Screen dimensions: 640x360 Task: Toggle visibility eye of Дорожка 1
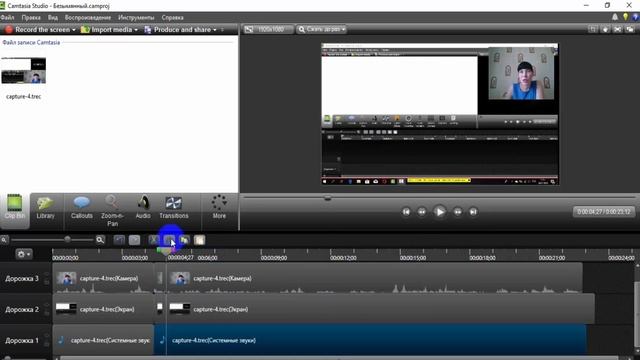[x=47, y=336]
